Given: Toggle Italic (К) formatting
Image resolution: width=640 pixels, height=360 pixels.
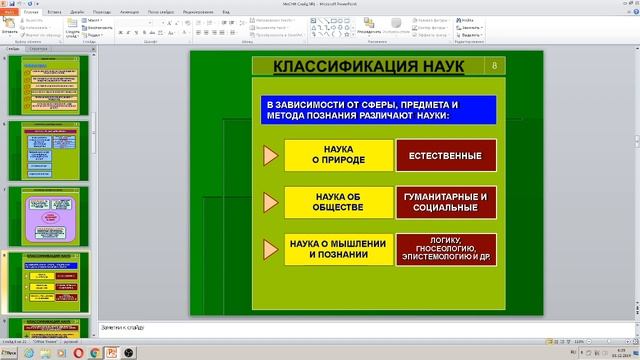Looking at the screenshot, I should (x=128, y=33).
